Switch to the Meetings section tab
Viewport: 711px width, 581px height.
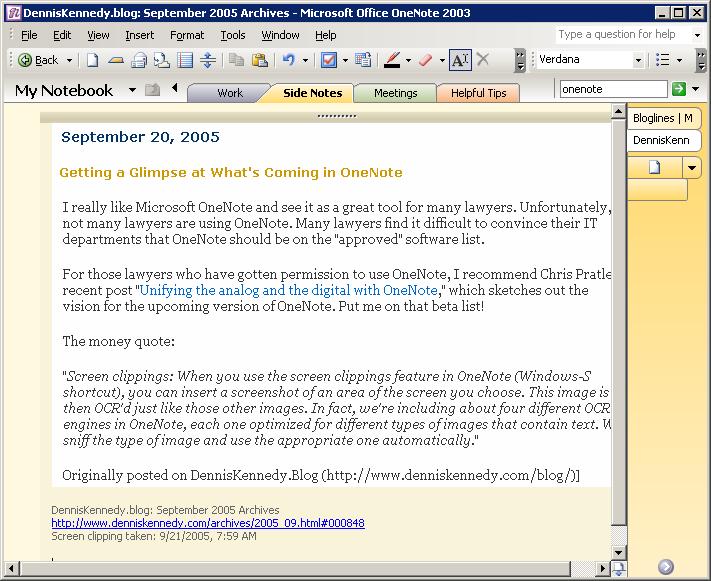tap(395, 93)
